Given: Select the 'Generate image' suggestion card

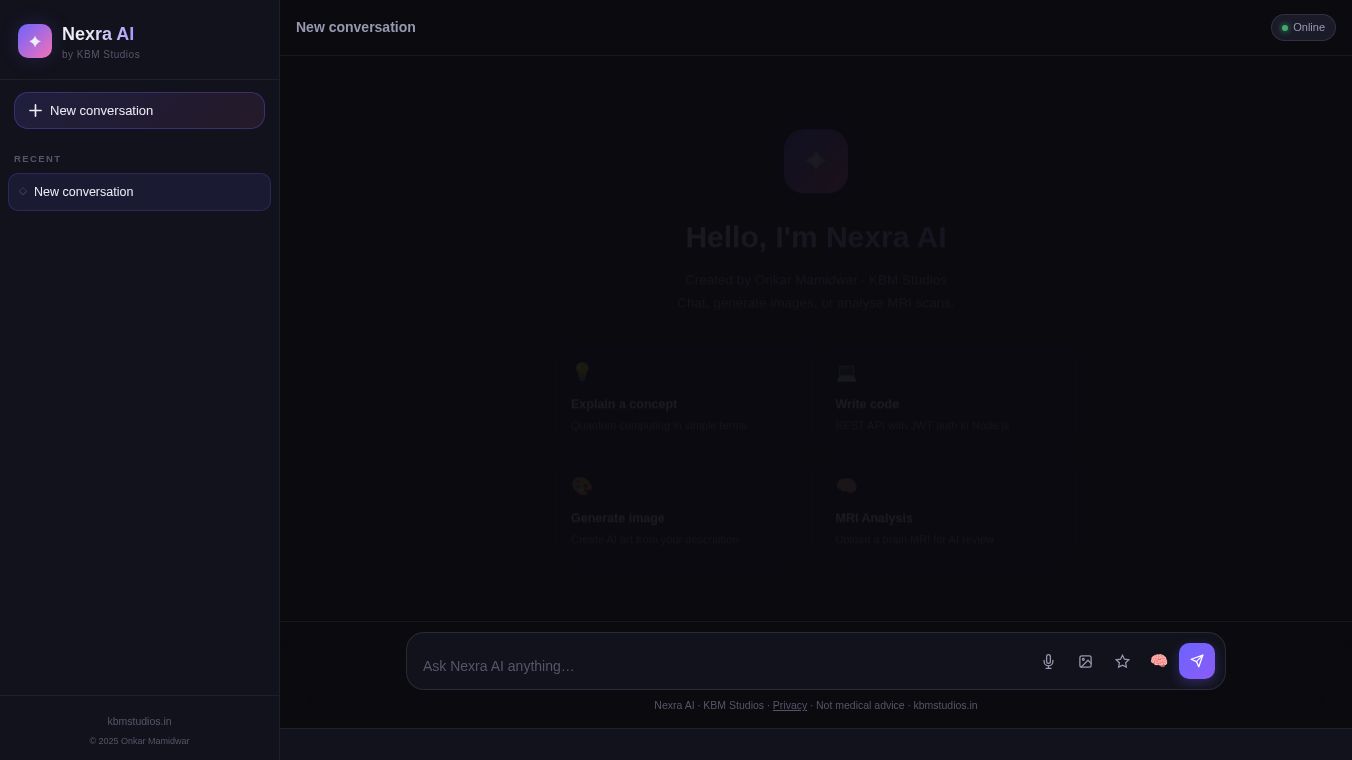Looking at the screenshot, I should (x=684, y=512).
